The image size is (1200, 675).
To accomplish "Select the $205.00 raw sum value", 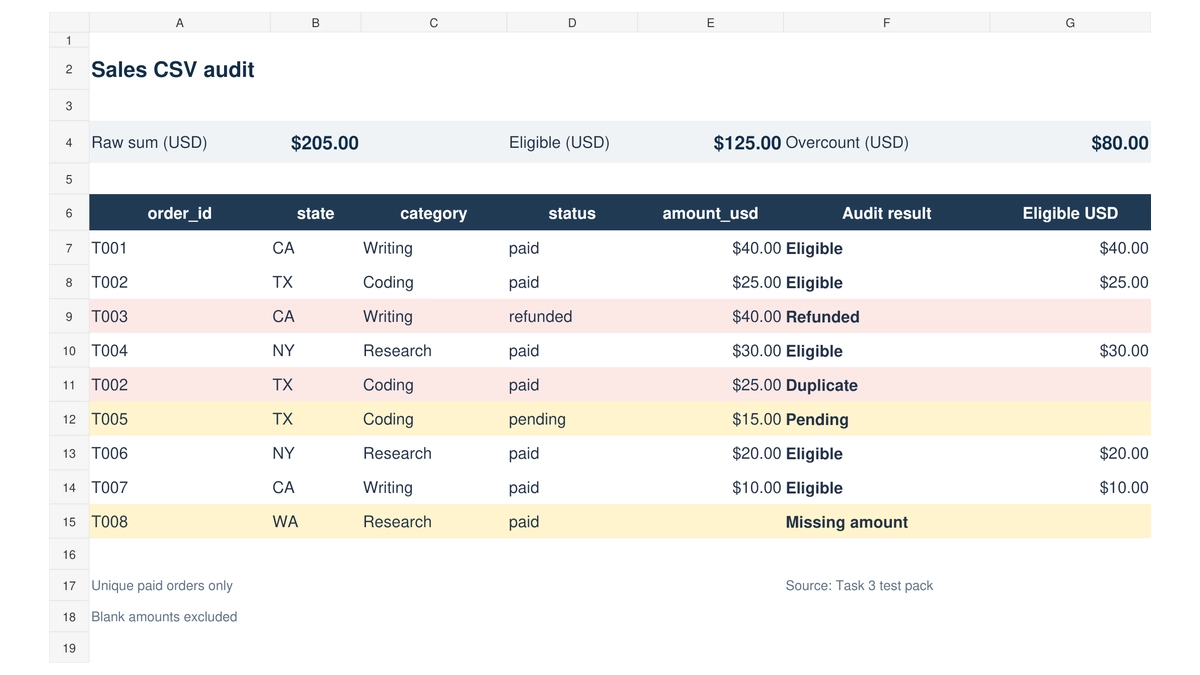I will point(315,143).
